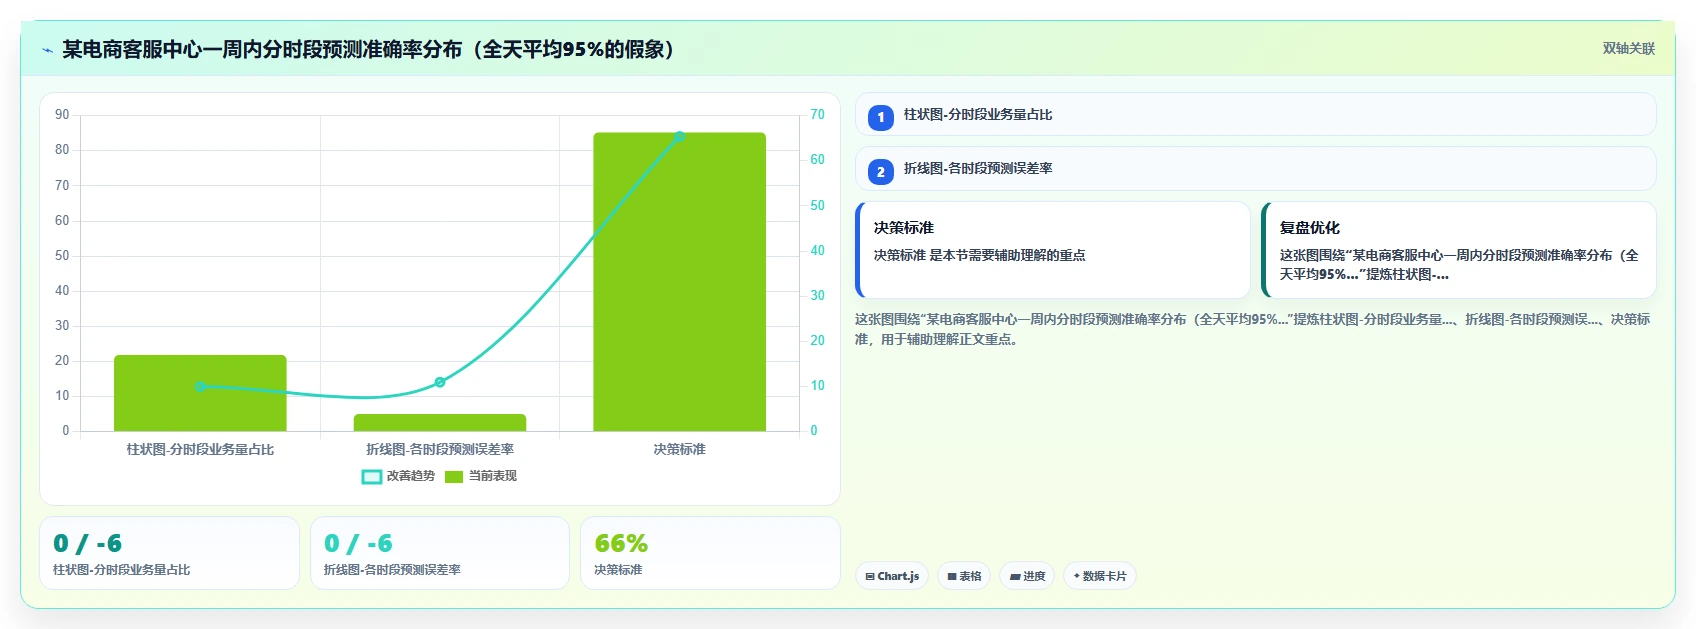Click the short green bar for 折线图-各时段预测误差率
The width and height of the screenshot is (1696, 629).
click(x=440, y=423)
